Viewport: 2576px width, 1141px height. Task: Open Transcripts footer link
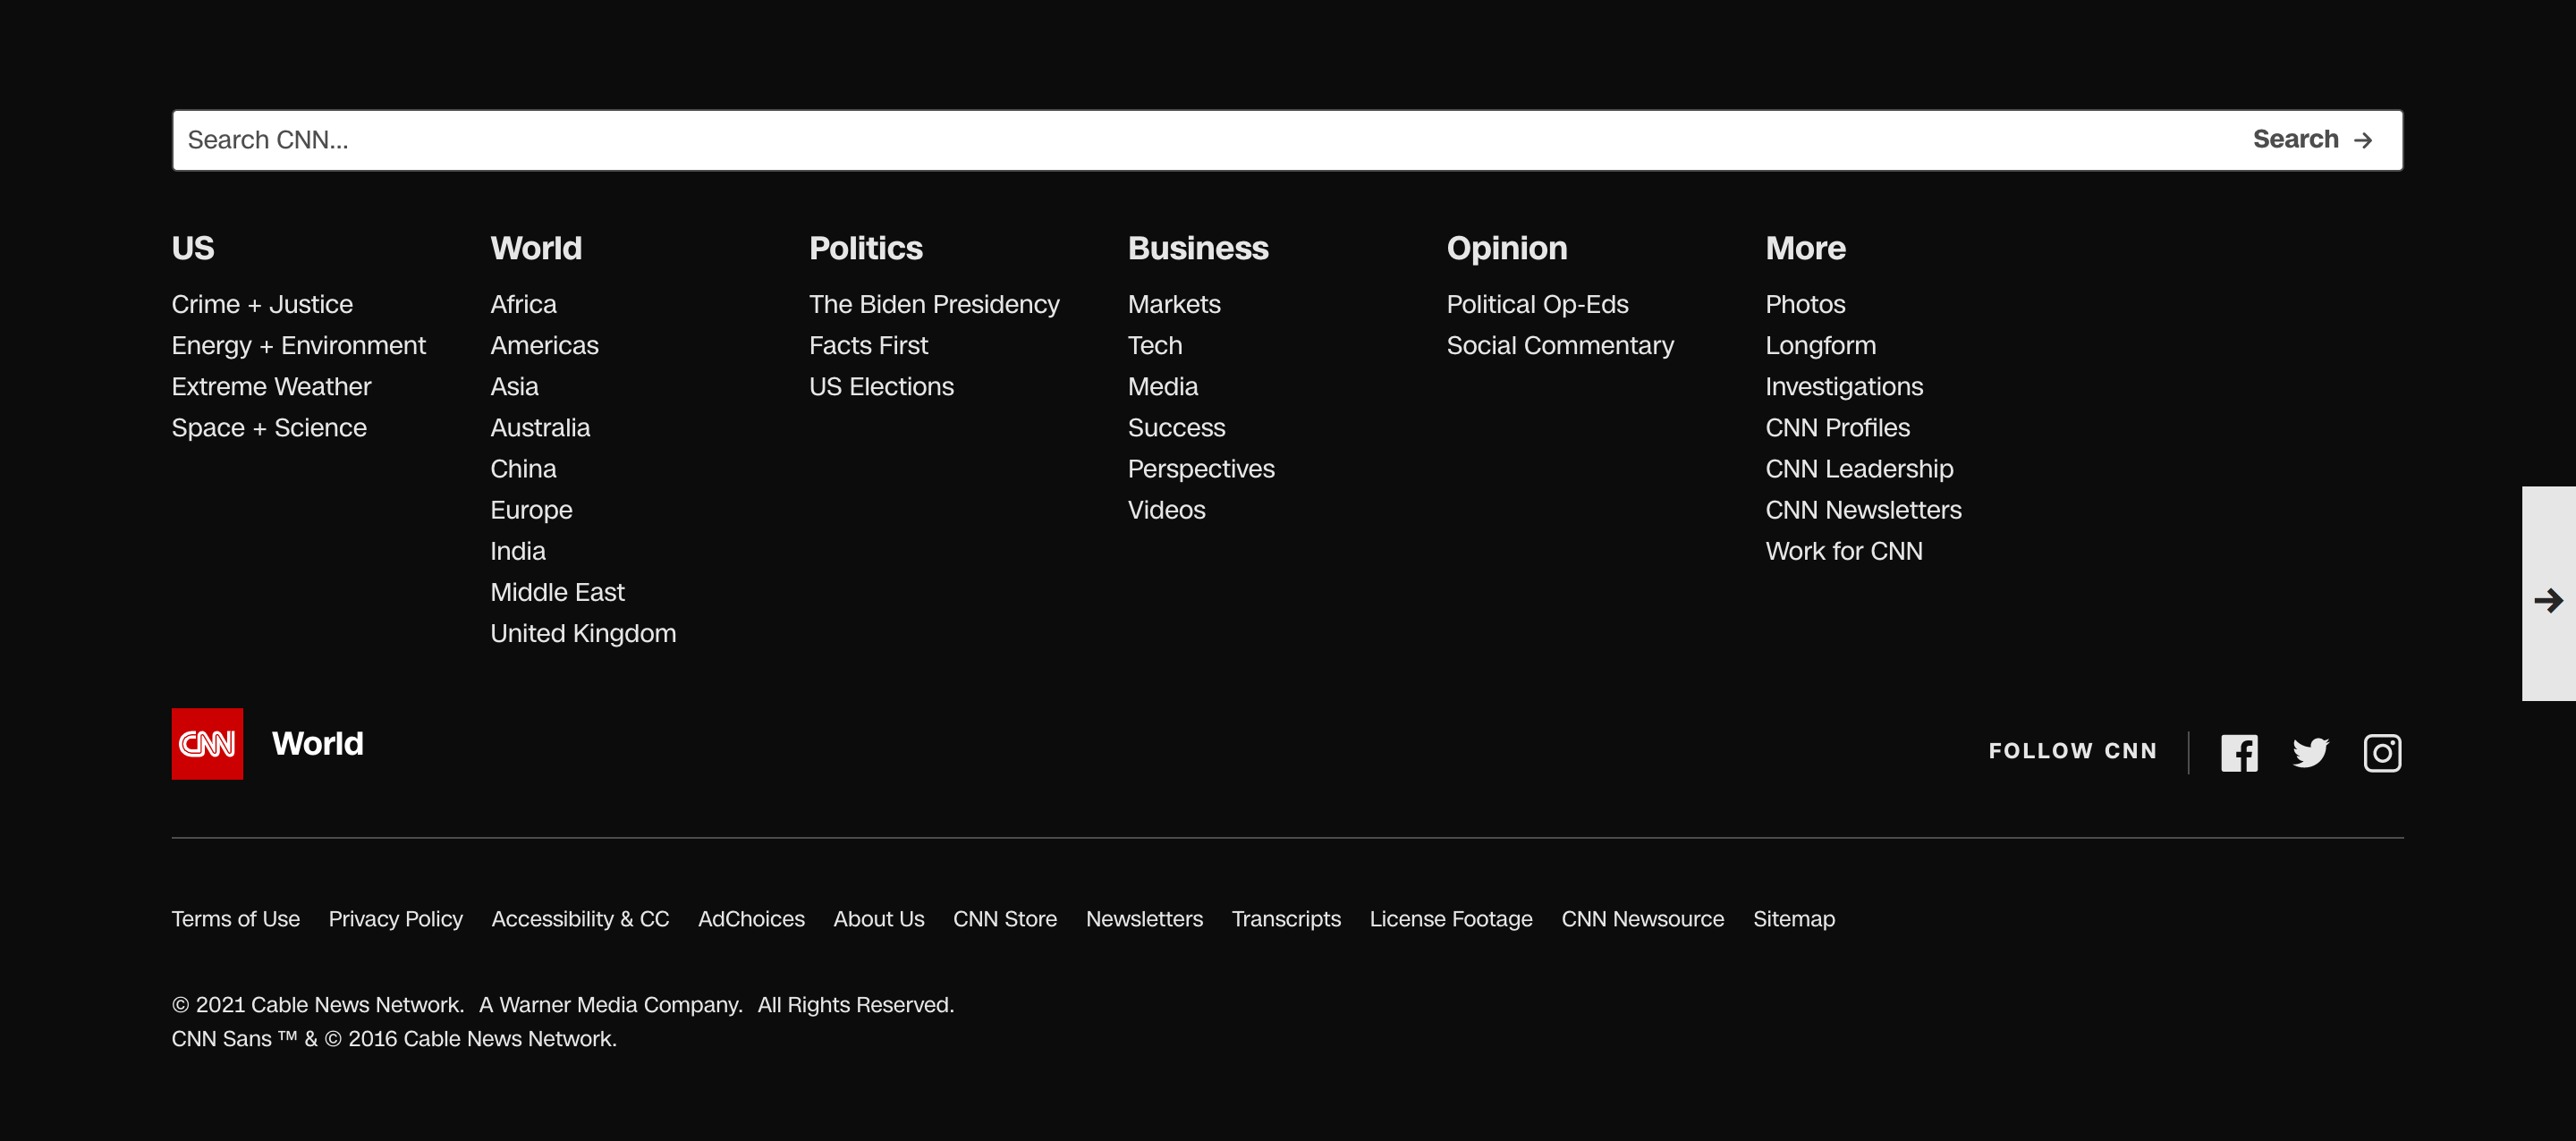1286,918
